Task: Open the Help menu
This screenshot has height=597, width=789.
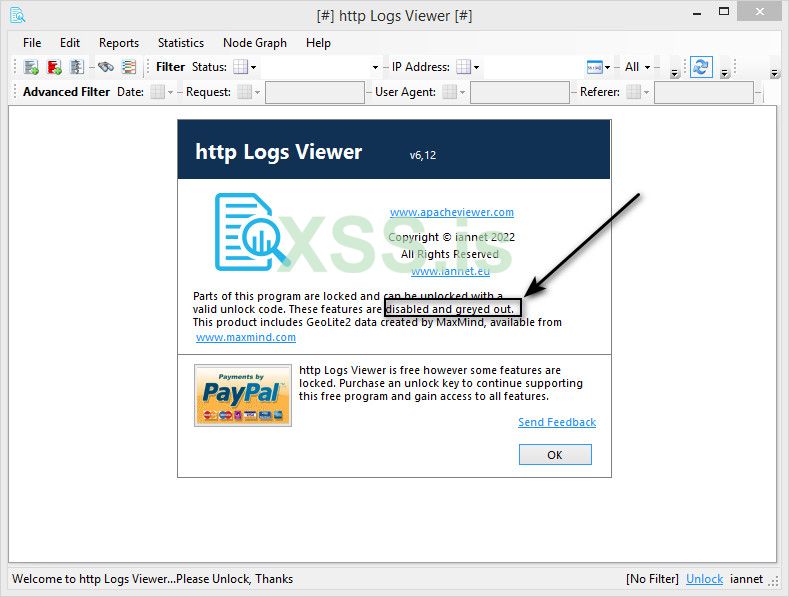Action: pyautogui.click(x=318, y=43)
